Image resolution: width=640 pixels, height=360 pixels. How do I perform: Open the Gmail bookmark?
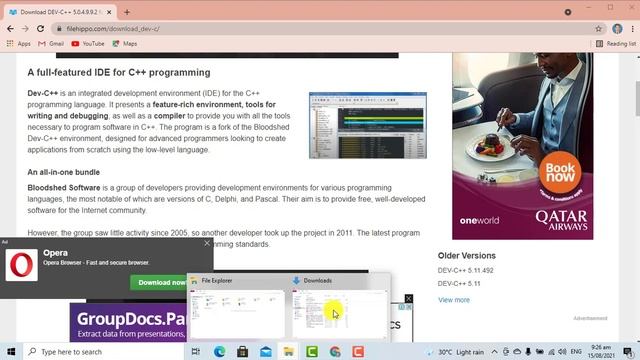click(x=51, y=44)
